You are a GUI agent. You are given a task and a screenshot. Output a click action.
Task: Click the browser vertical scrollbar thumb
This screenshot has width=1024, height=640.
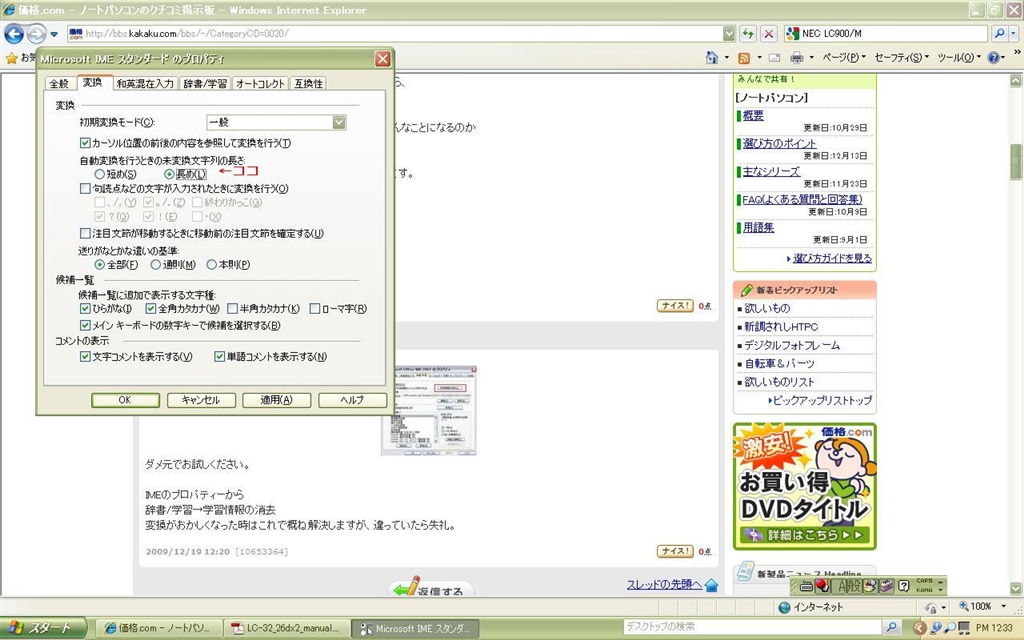tap(1016, 161)
